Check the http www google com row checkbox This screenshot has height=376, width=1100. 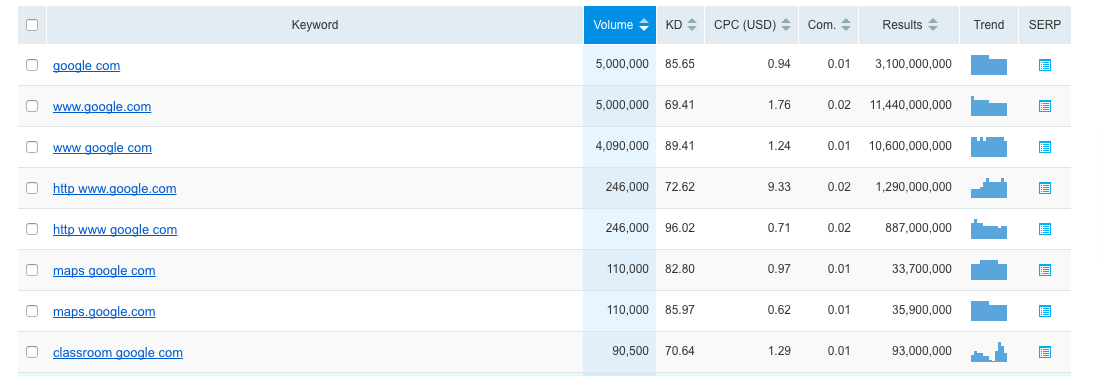tap(32, 229)
